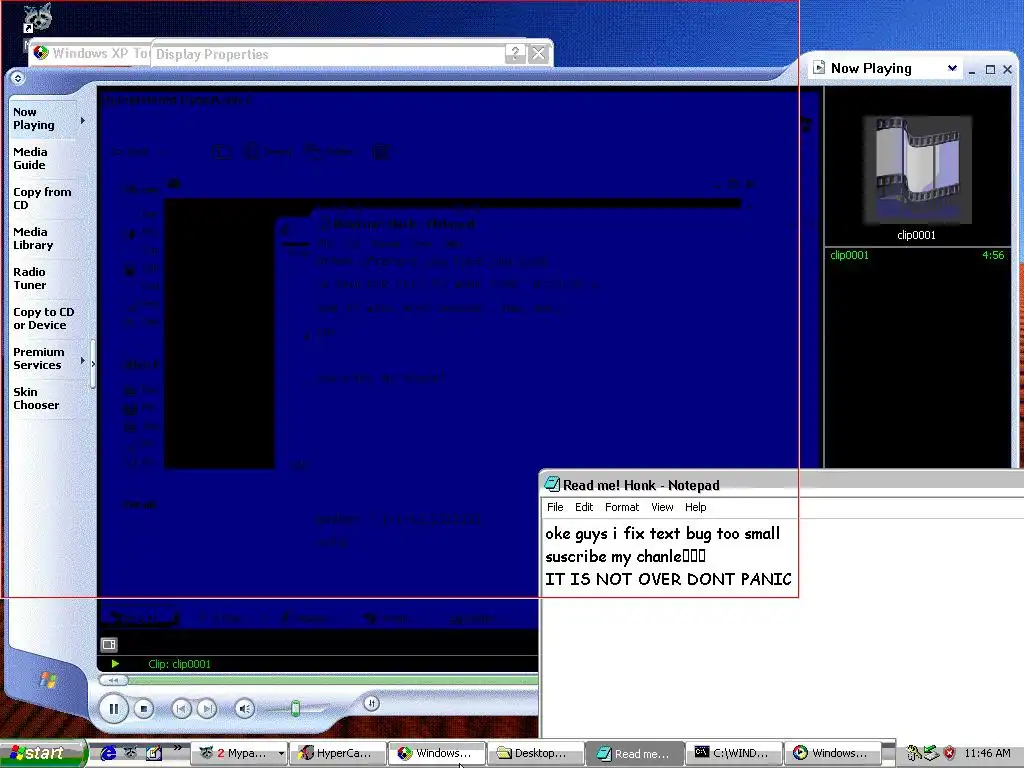Viewport: 1024px width, 768px height.
Task: Click the keys tray icon
Action: click(914, 753)
